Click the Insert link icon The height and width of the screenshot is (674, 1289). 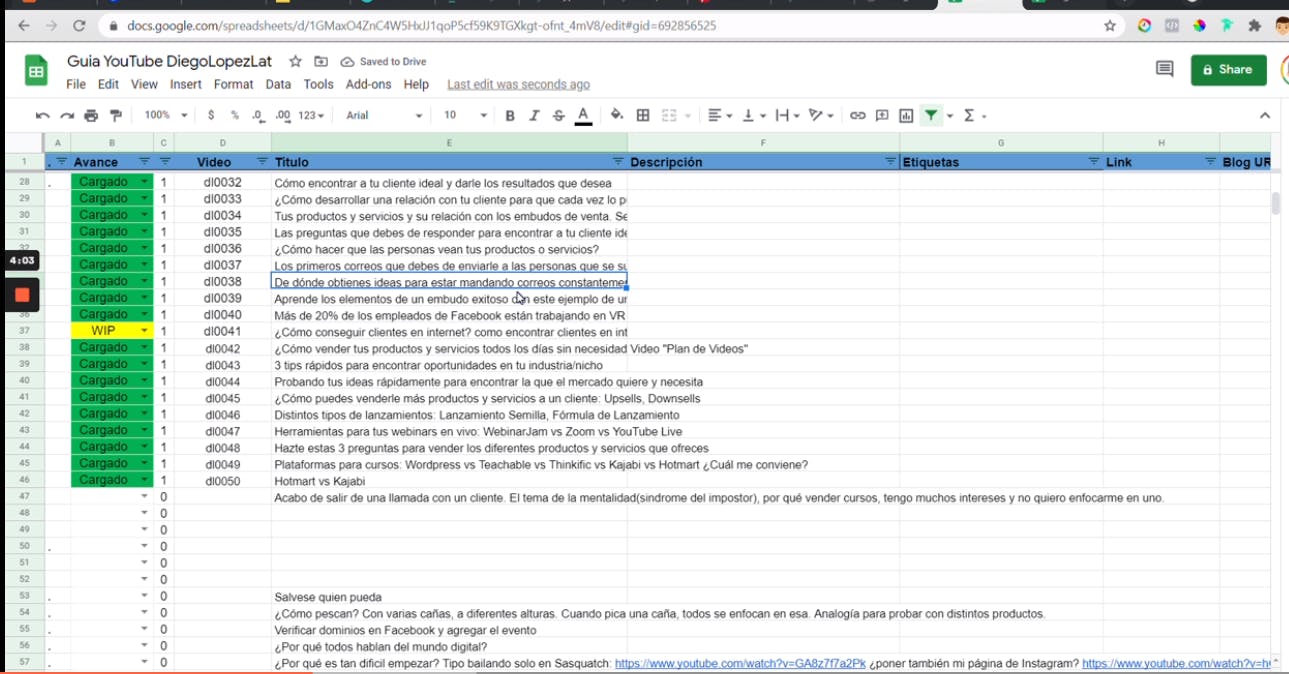(x=857, y=116)
